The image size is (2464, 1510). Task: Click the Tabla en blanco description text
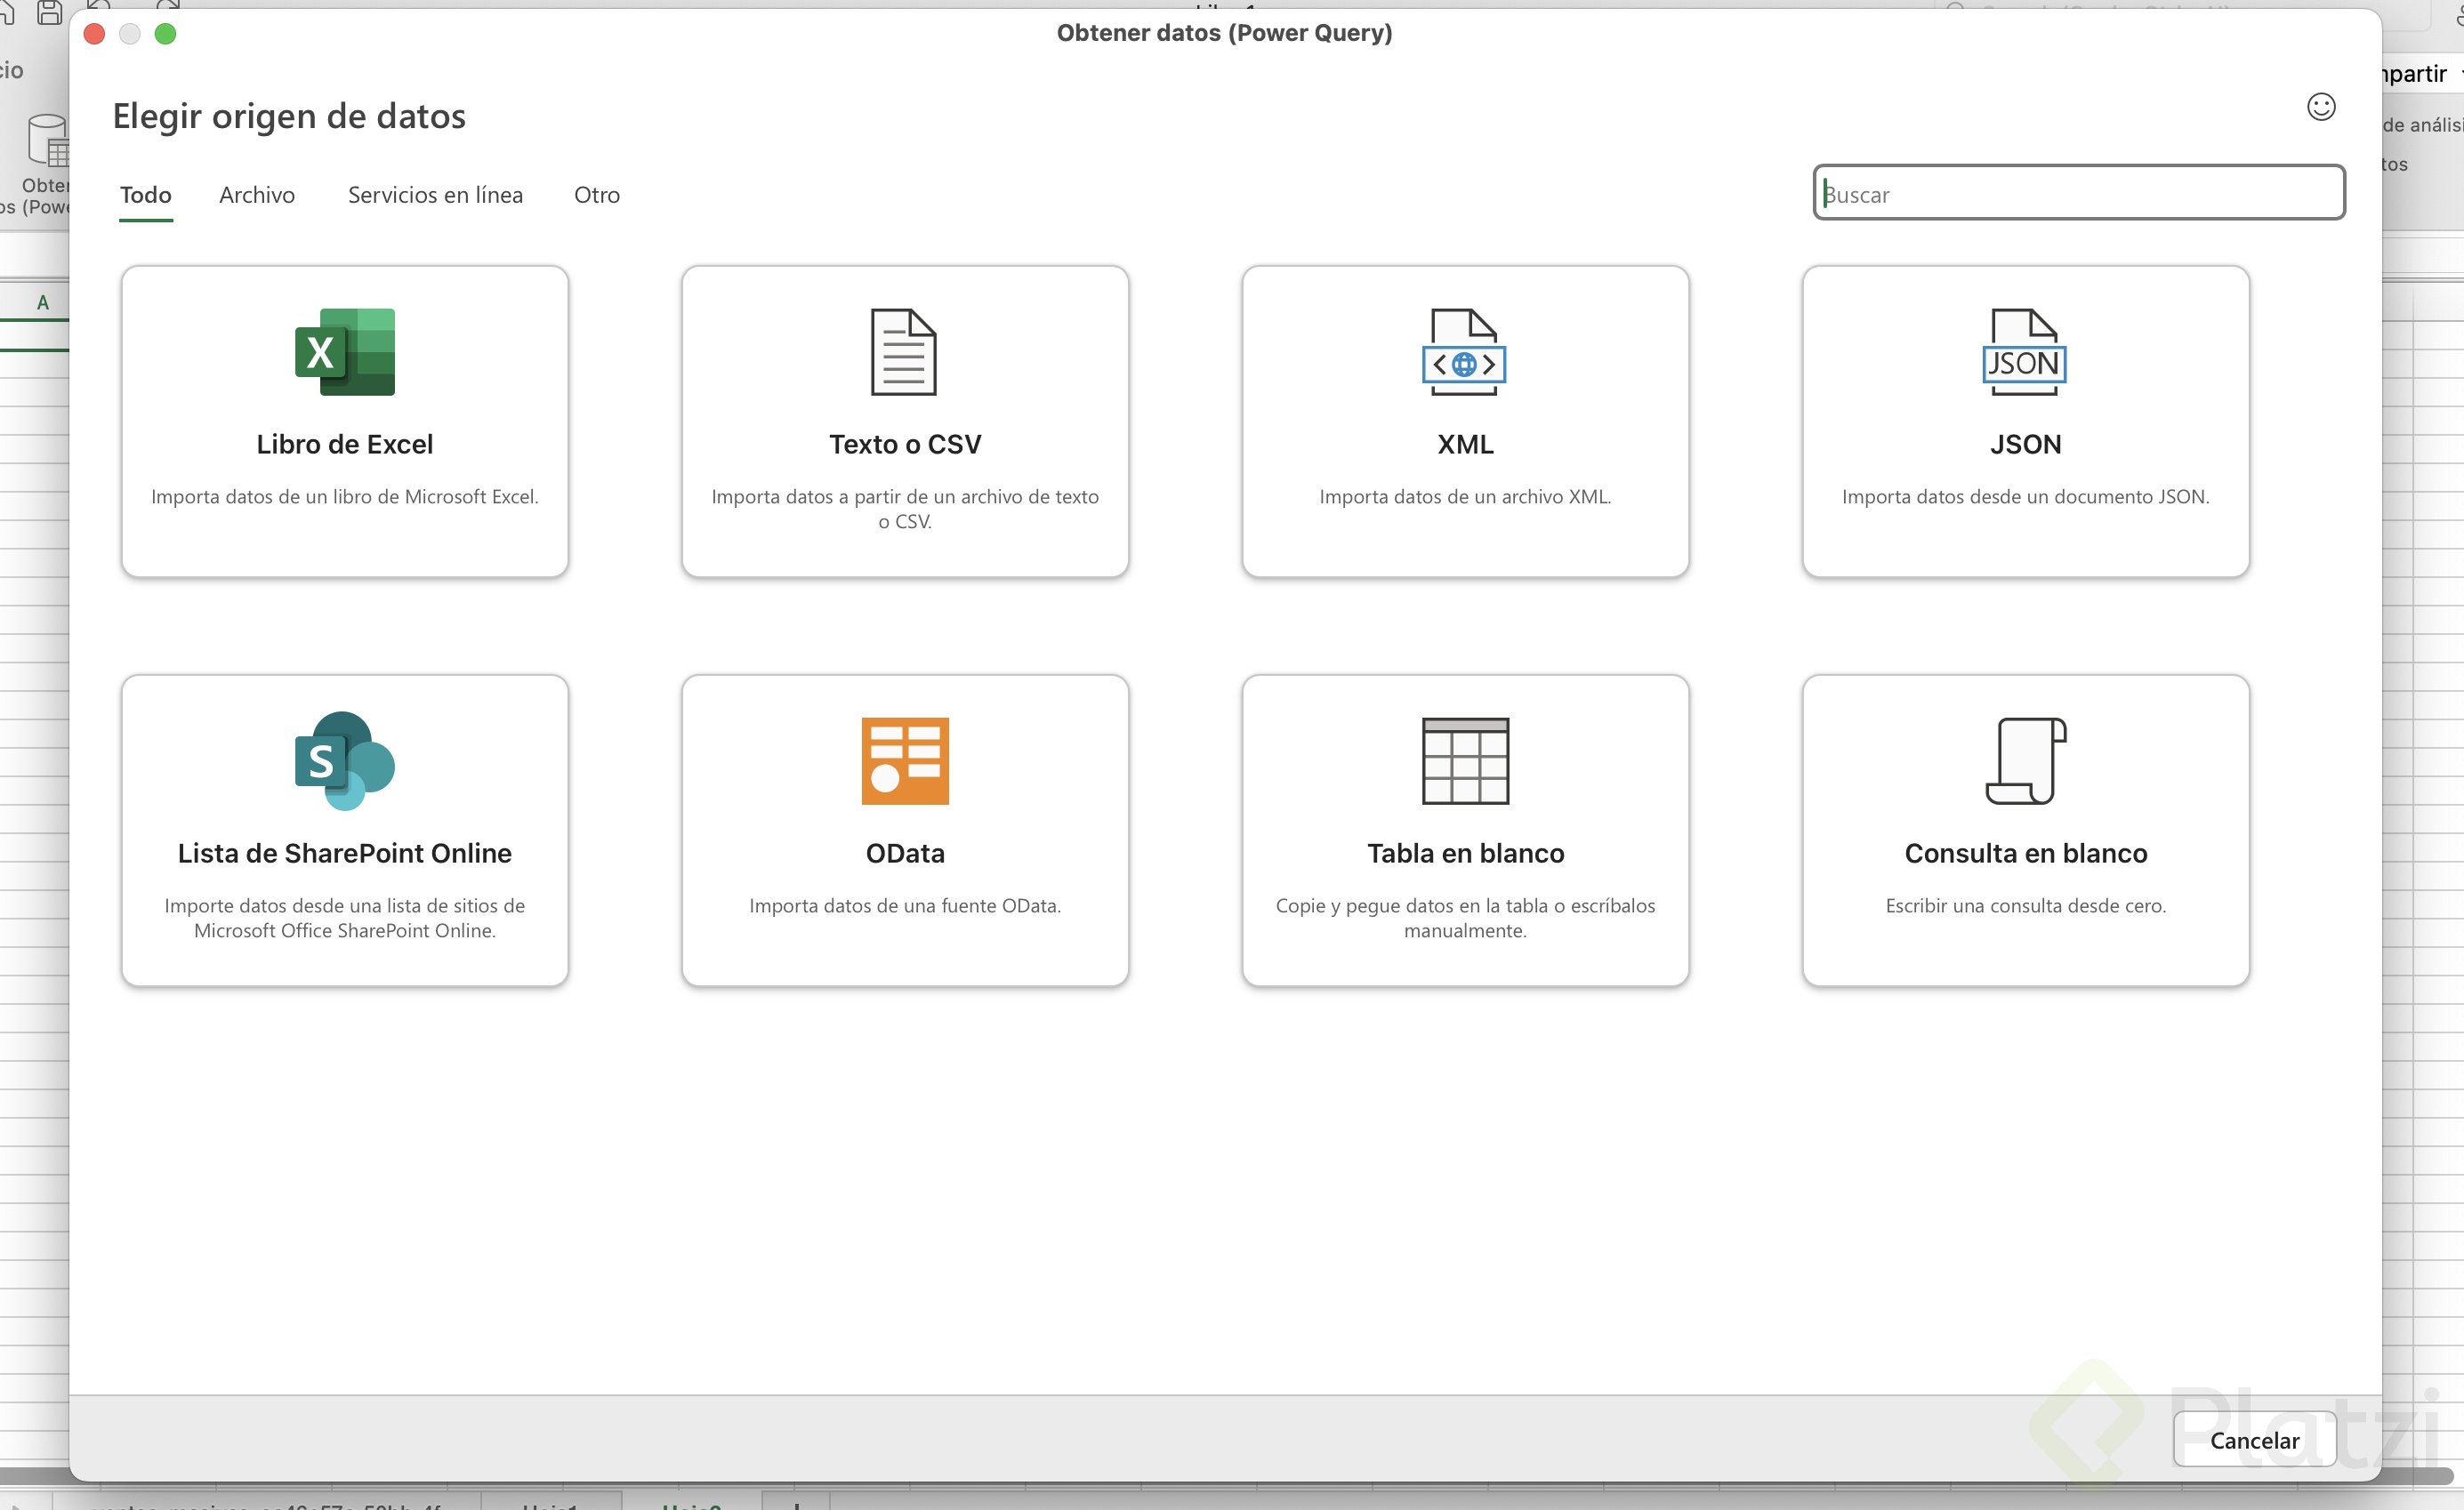coord(1464,917)
